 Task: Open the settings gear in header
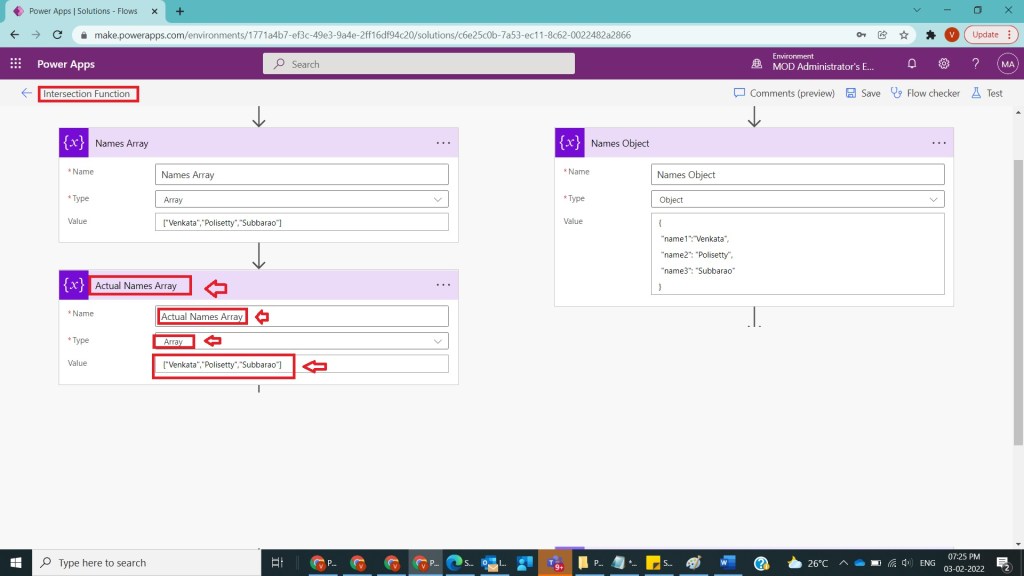[x=943, y=64]
